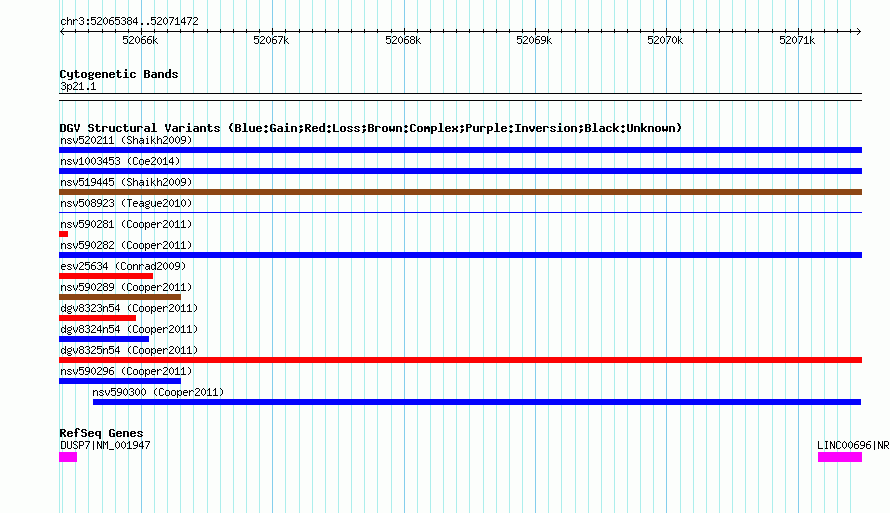The image size is (890, 513).
Task: Select the brown complex bar under nsv519445
Action: (460, 192)
